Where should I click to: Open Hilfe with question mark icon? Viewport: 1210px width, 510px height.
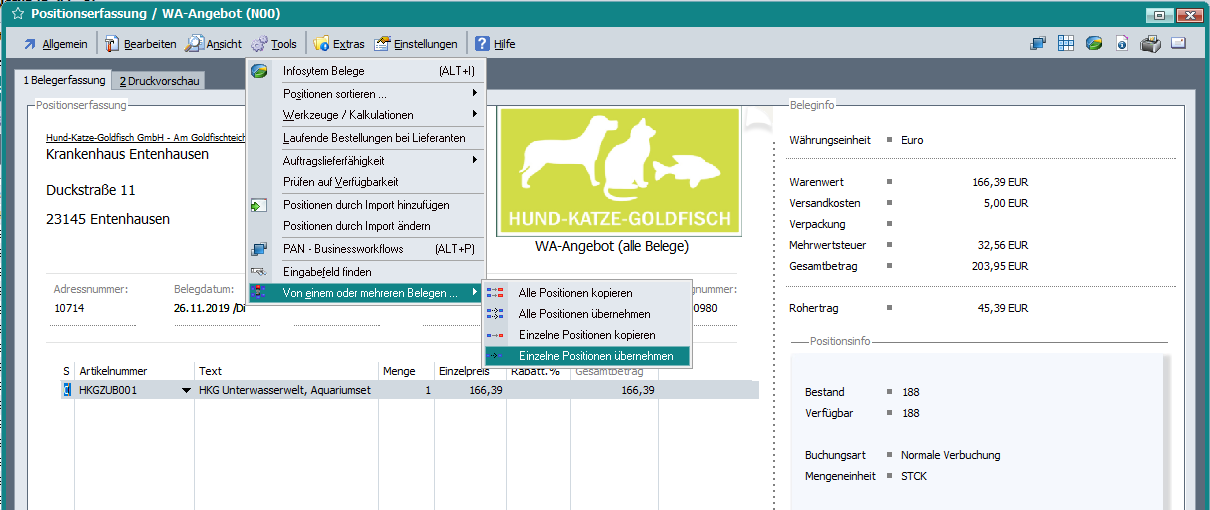click(x=495, y=44)
